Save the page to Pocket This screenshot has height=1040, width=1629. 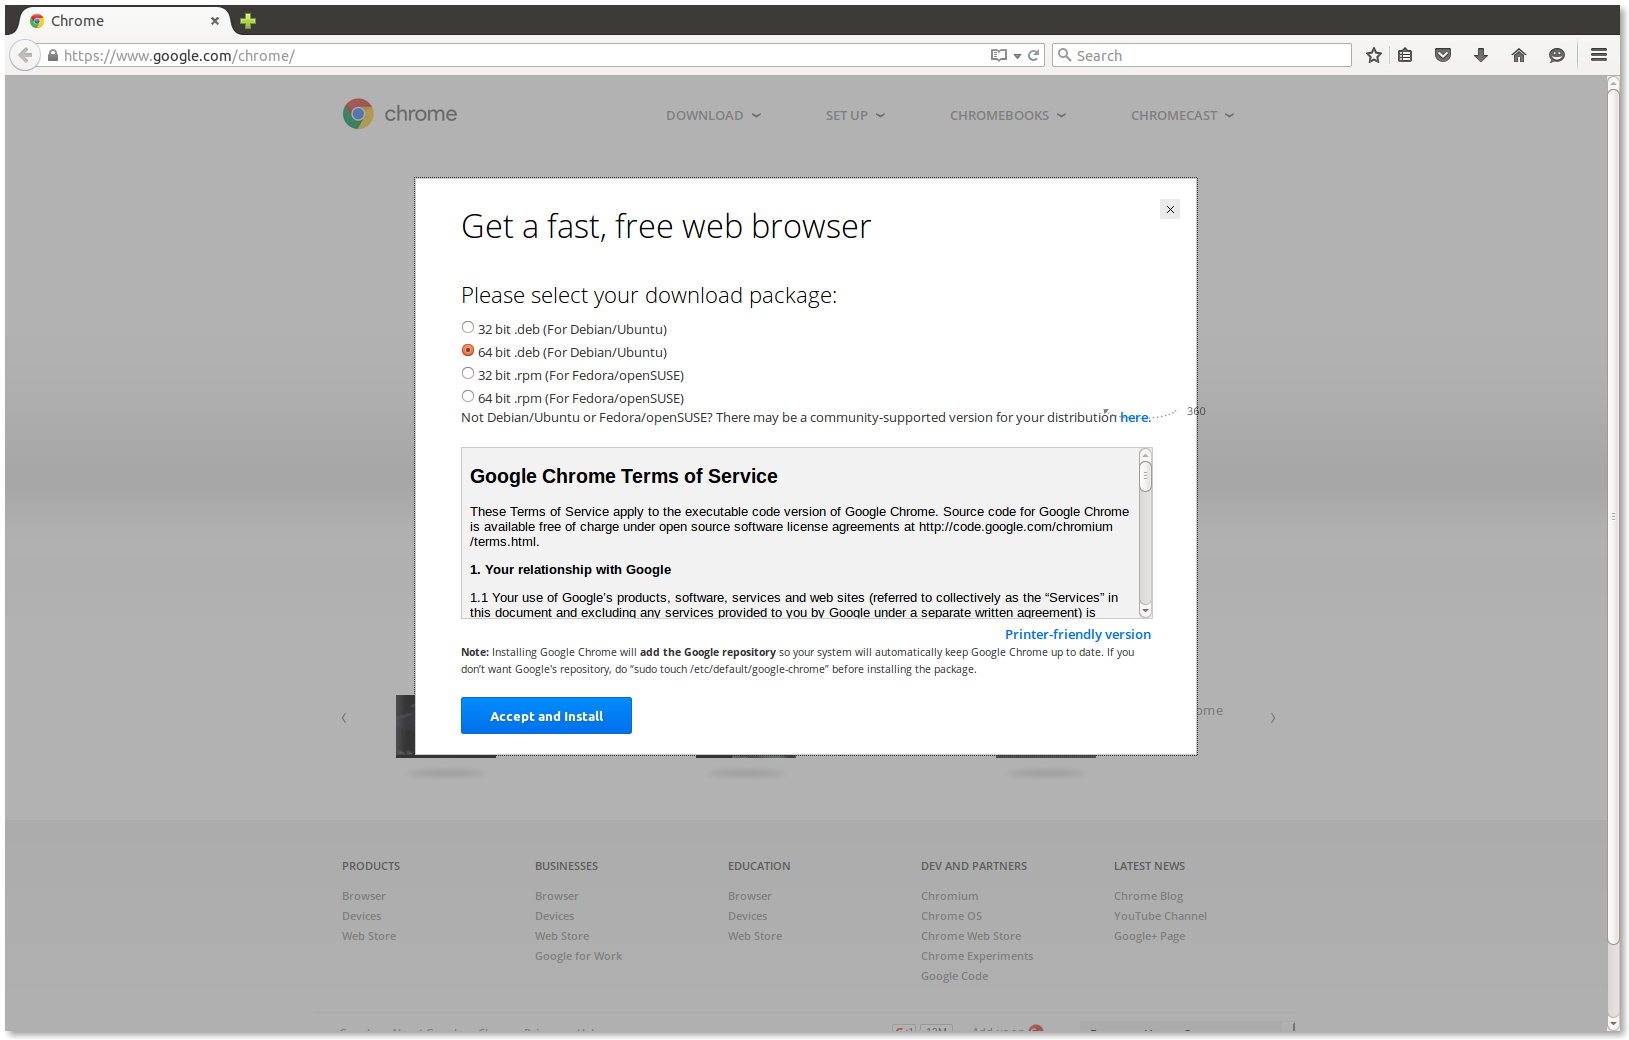pyautogui.click(x=1443, y=55)
